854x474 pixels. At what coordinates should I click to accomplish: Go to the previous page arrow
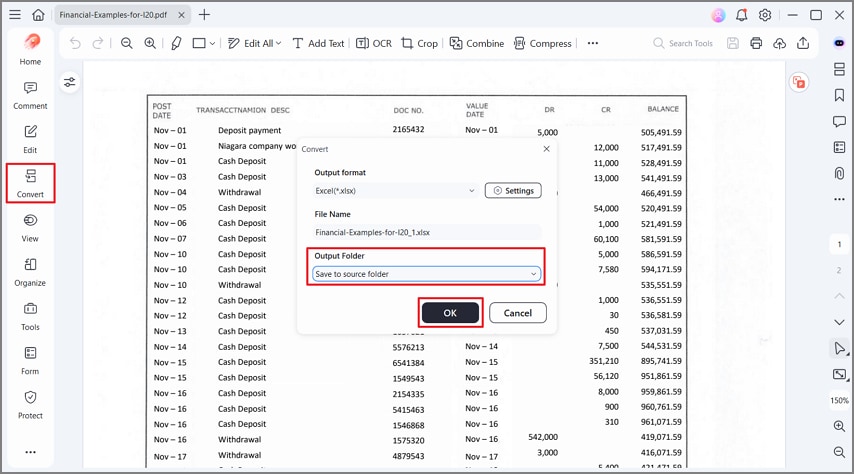[839, 296]
